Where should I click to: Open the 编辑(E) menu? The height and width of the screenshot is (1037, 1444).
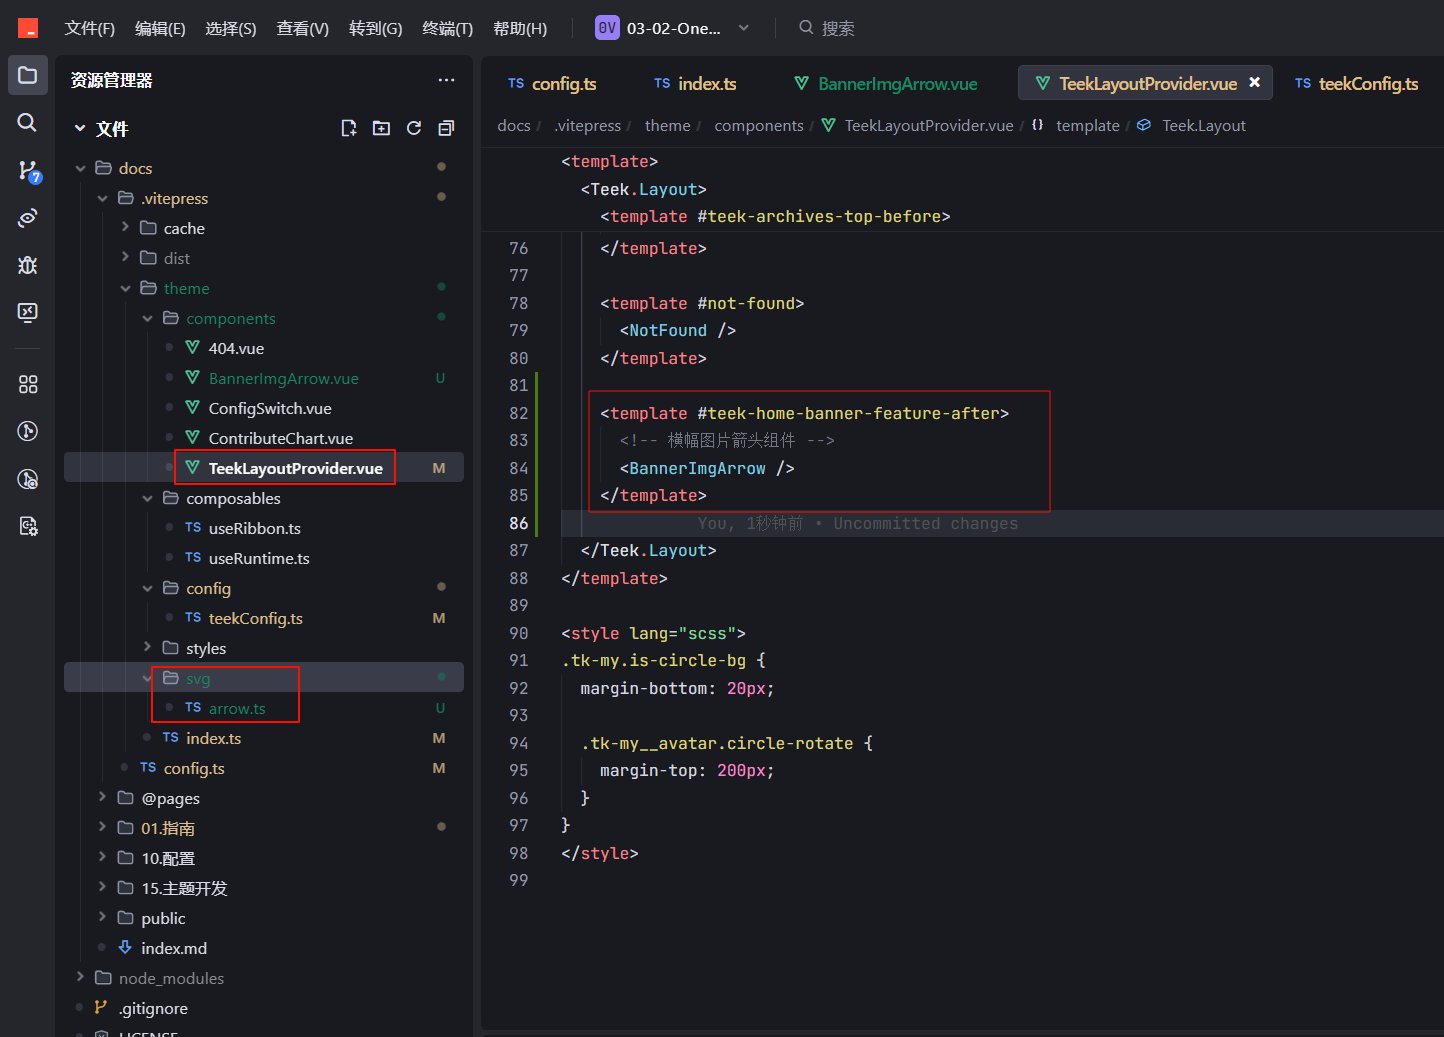tap(160, 28)
